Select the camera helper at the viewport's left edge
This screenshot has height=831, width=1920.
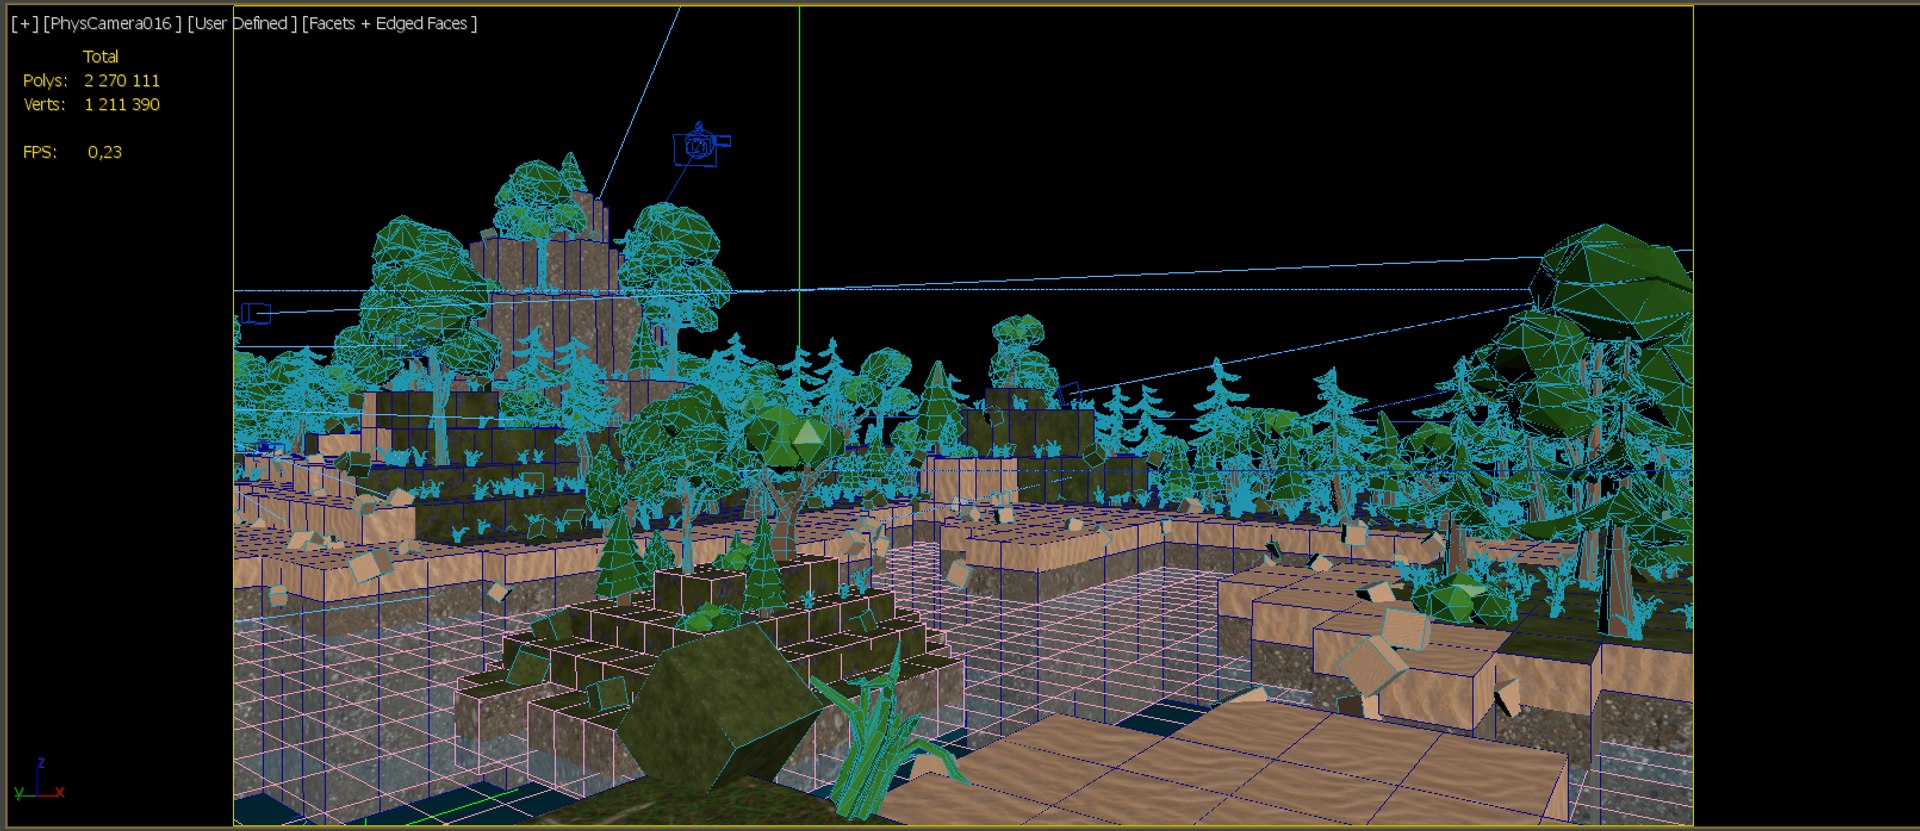coord(255,314)
